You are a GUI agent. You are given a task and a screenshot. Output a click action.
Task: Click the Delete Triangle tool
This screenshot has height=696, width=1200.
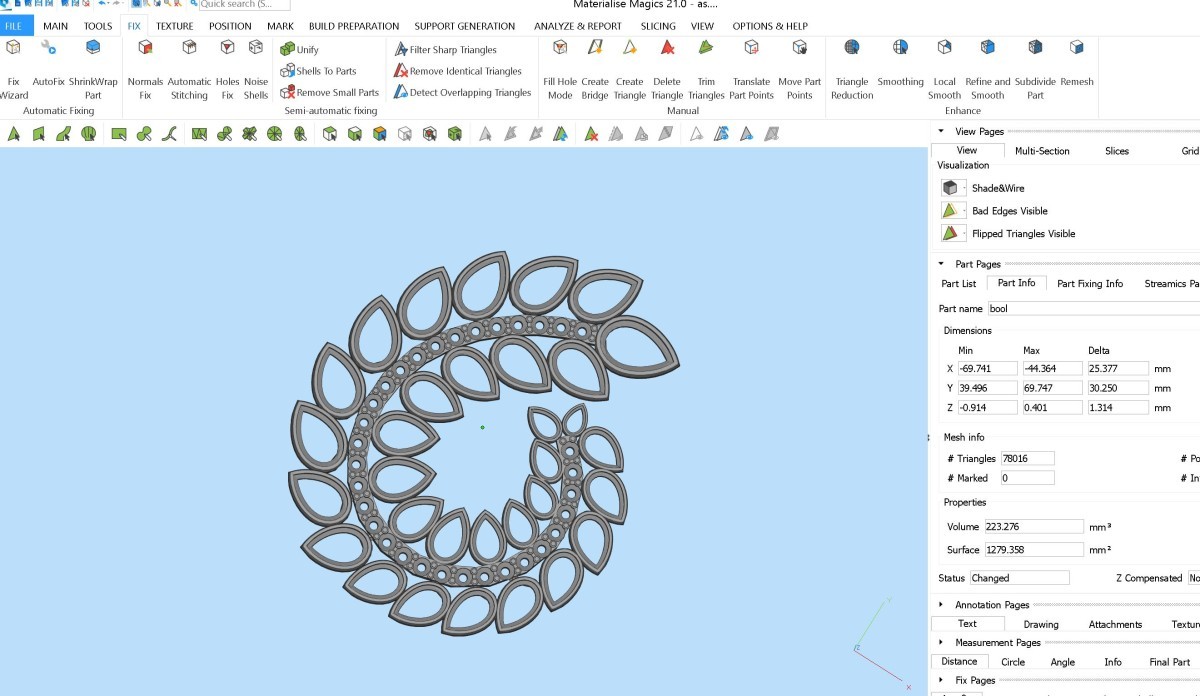coord(667,68)
